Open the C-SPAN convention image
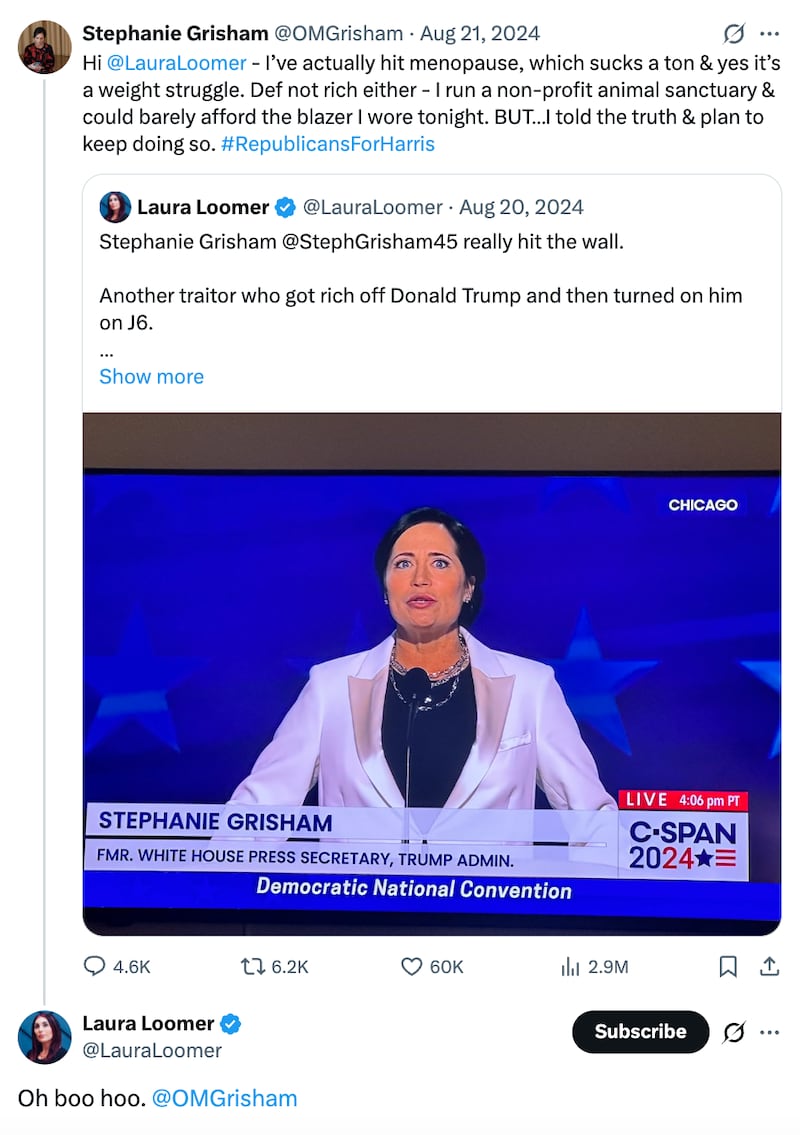The width and height of the screenshot is (800, 1135). [431, 674]
